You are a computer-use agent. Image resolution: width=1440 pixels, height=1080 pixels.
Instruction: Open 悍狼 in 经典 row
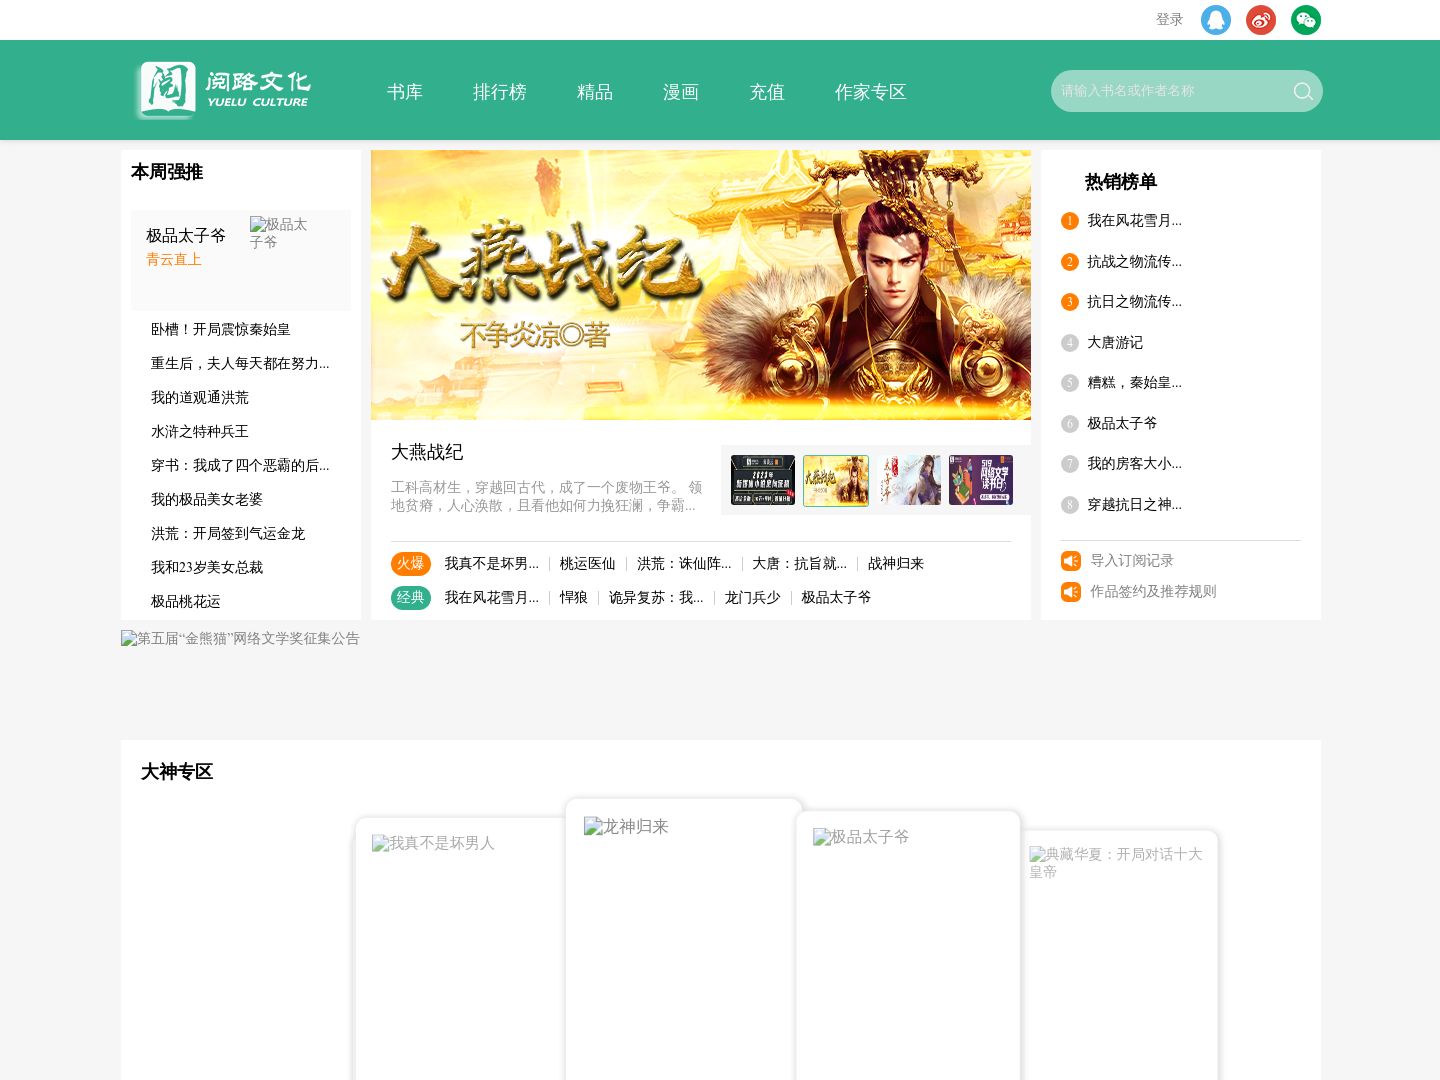[x=574, y=598]
